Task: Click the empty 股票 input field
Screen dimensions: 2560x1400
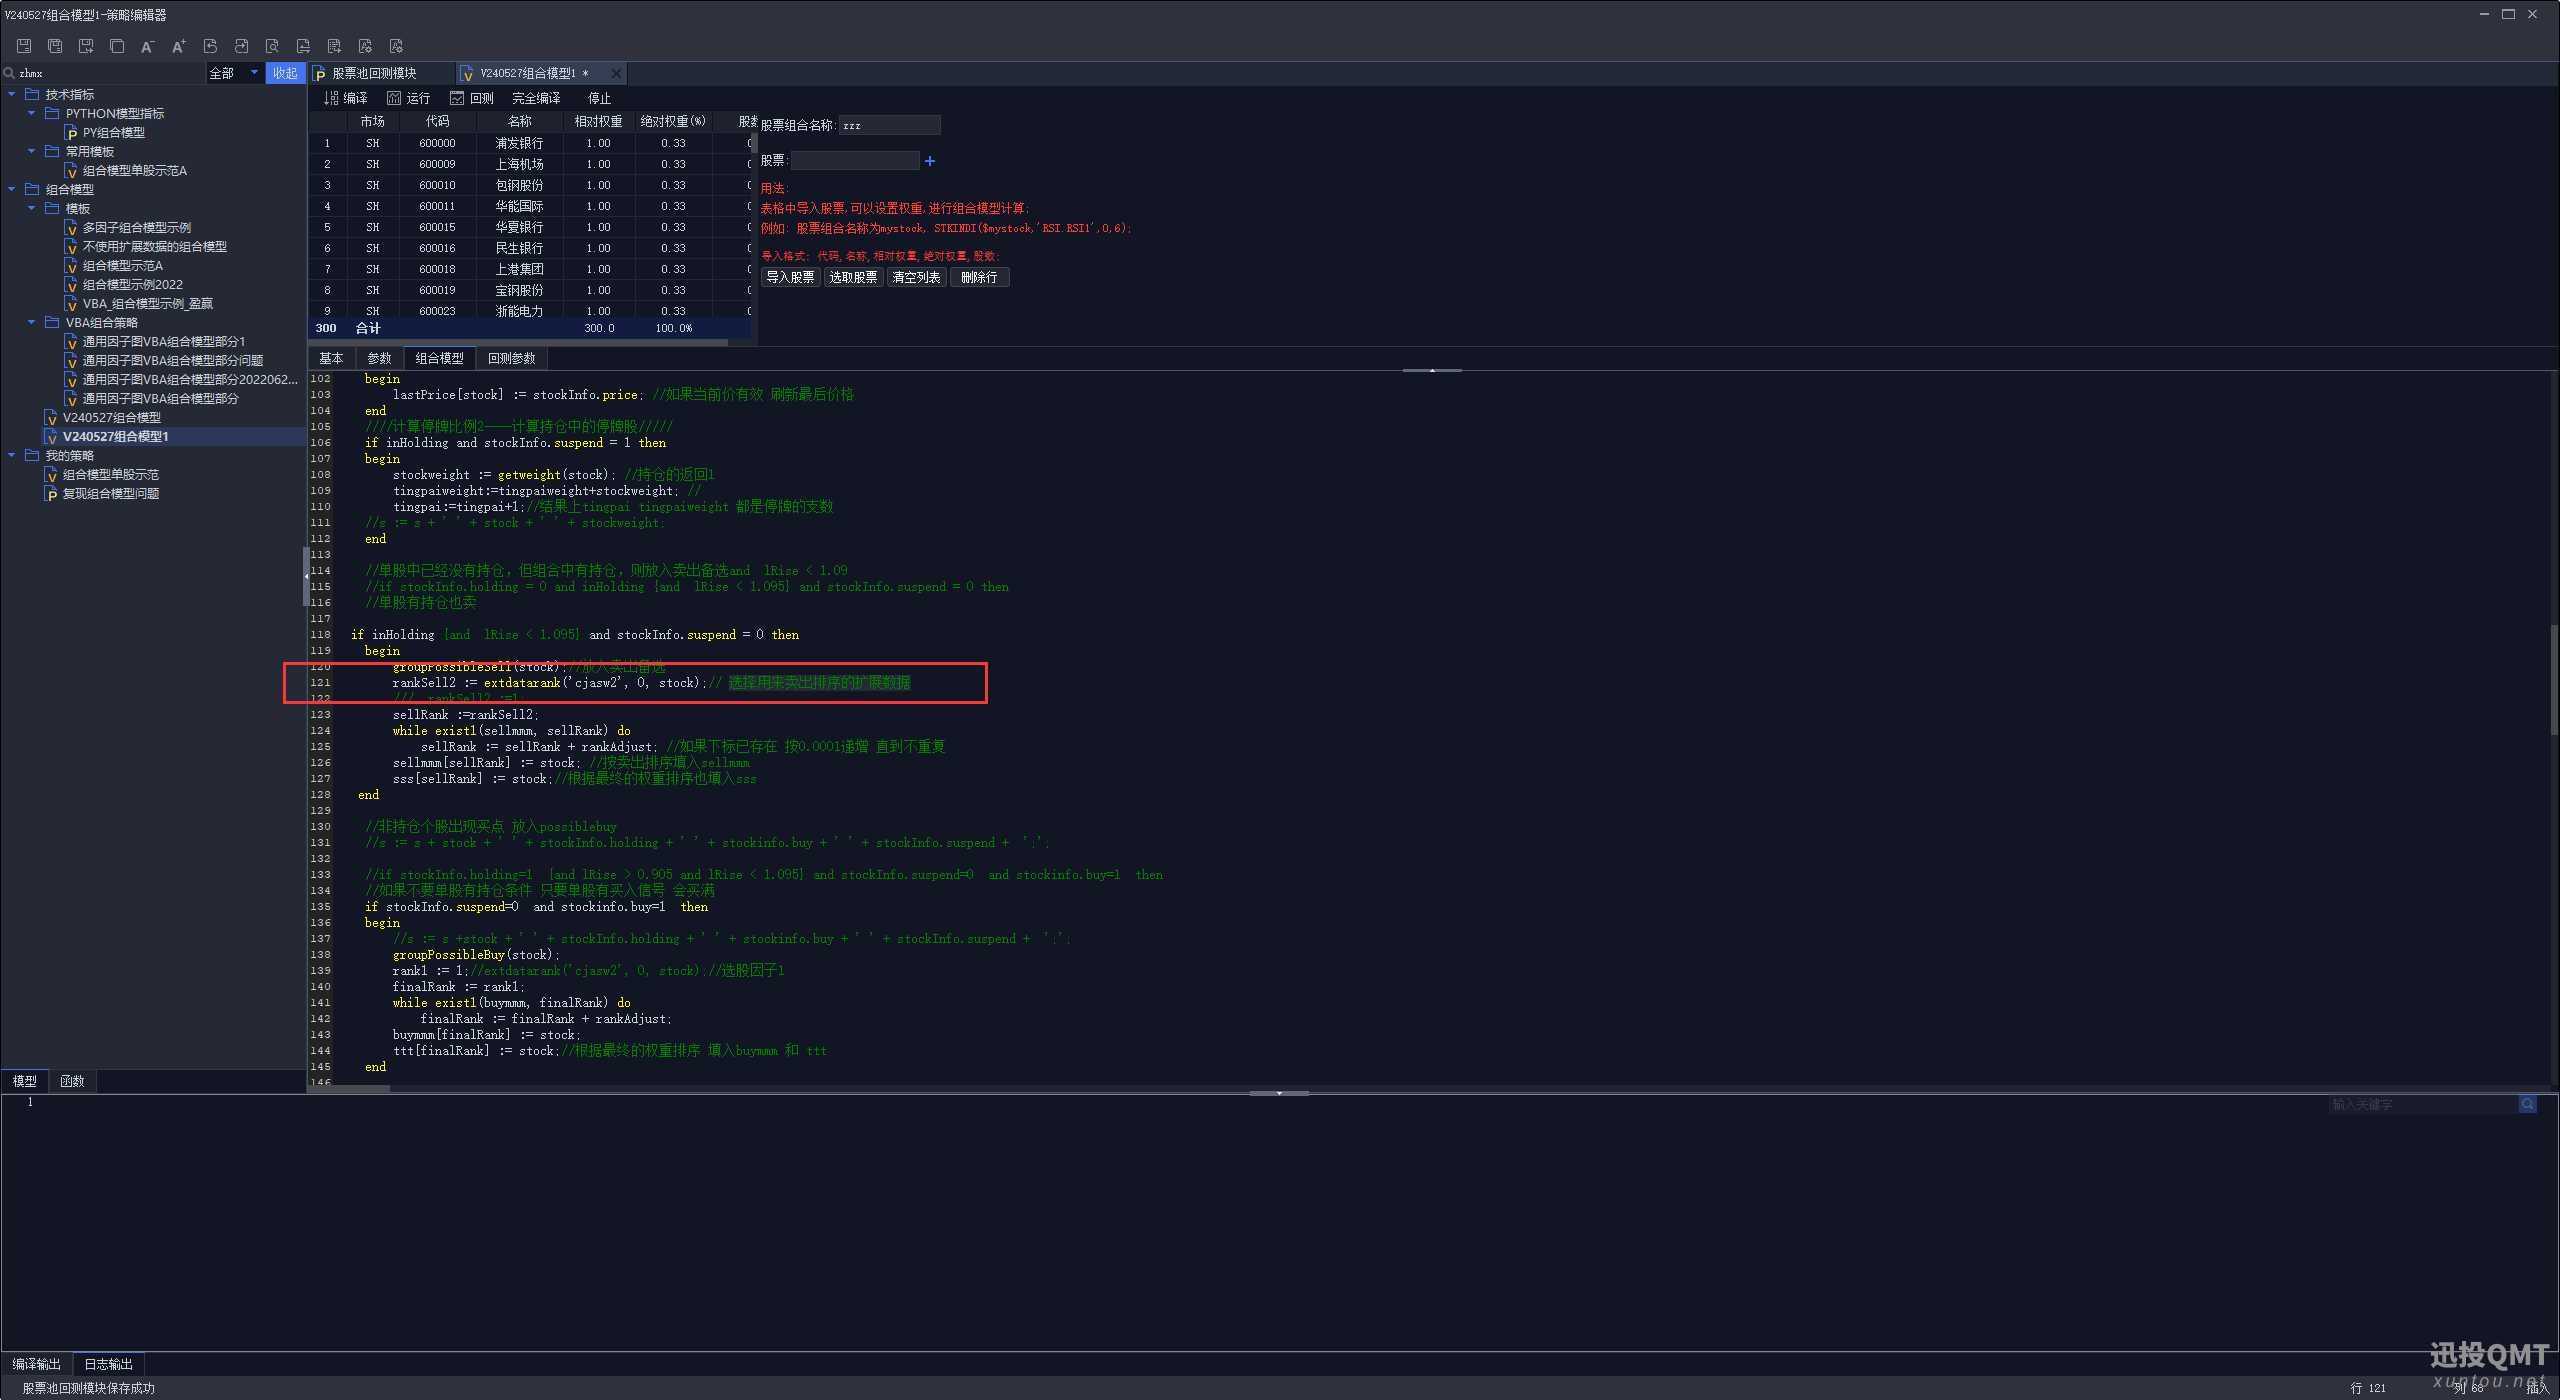Action: coord(854,160)
